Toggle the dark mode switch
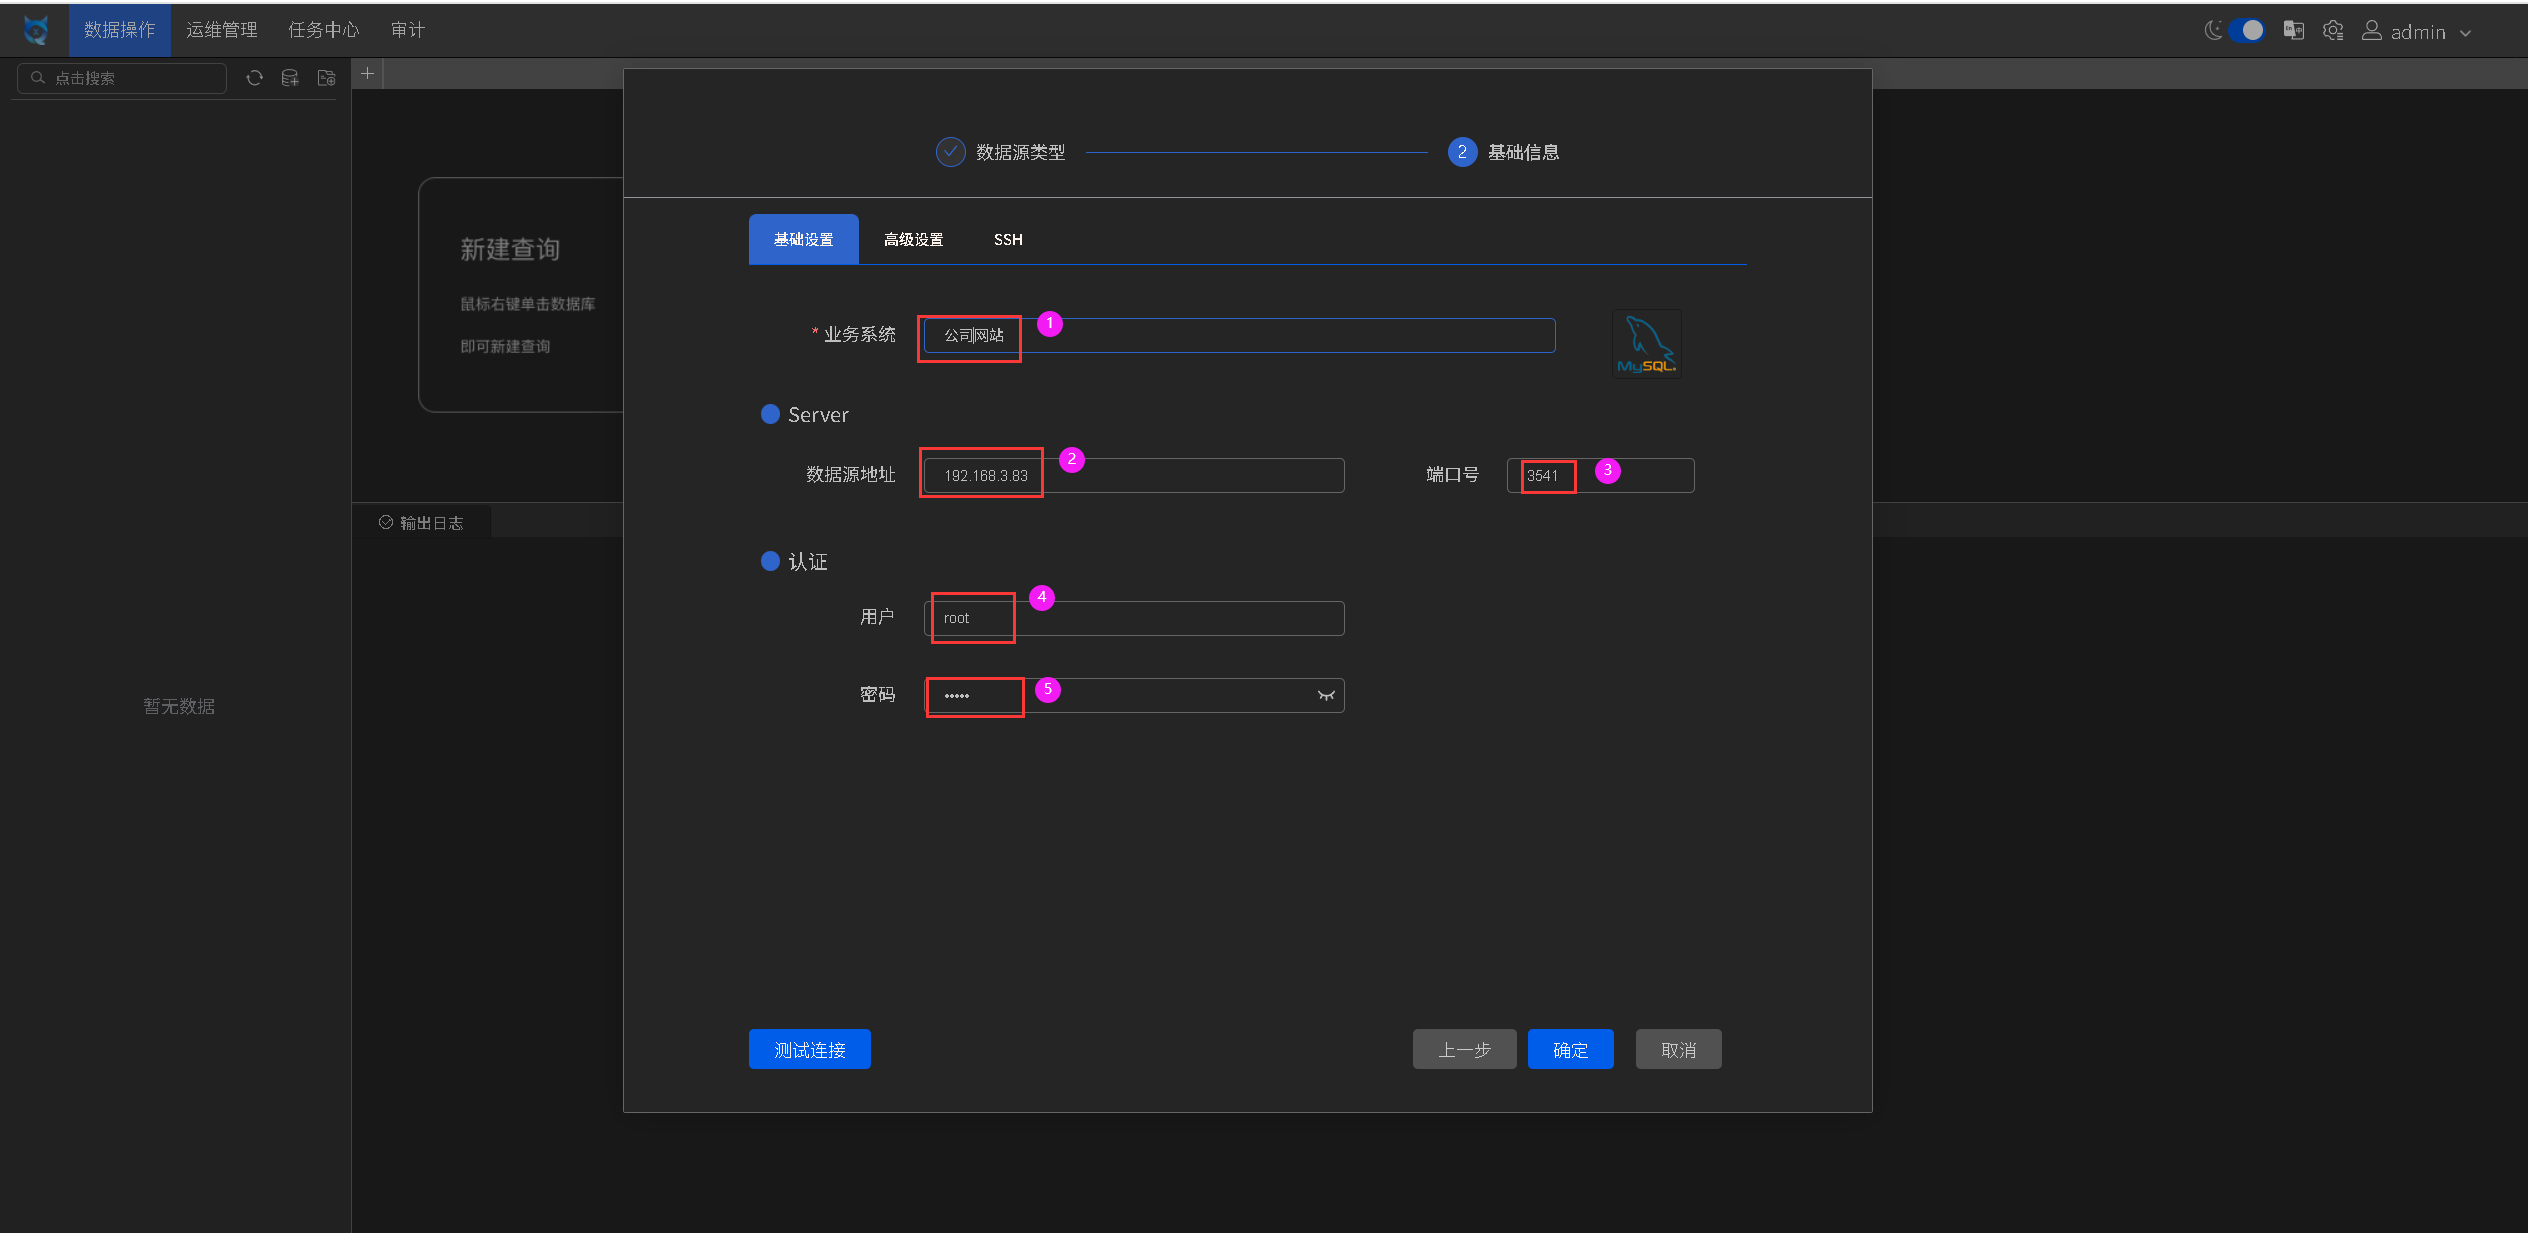Viewport: 2528px width, 1233px height. coord(2246,31)
